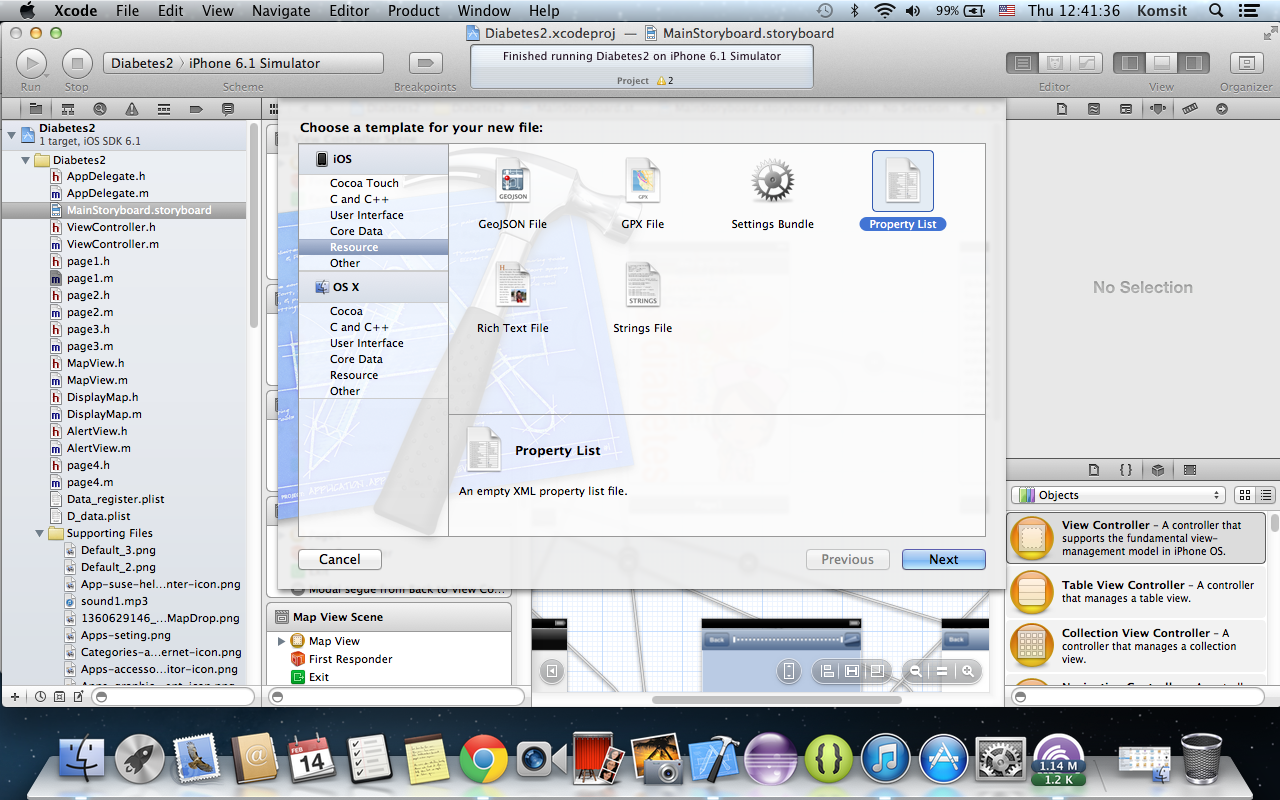The width and height of the screenshot is (1280, 800).
Task: Open the debug navigator icon
Action: (164, 109)
